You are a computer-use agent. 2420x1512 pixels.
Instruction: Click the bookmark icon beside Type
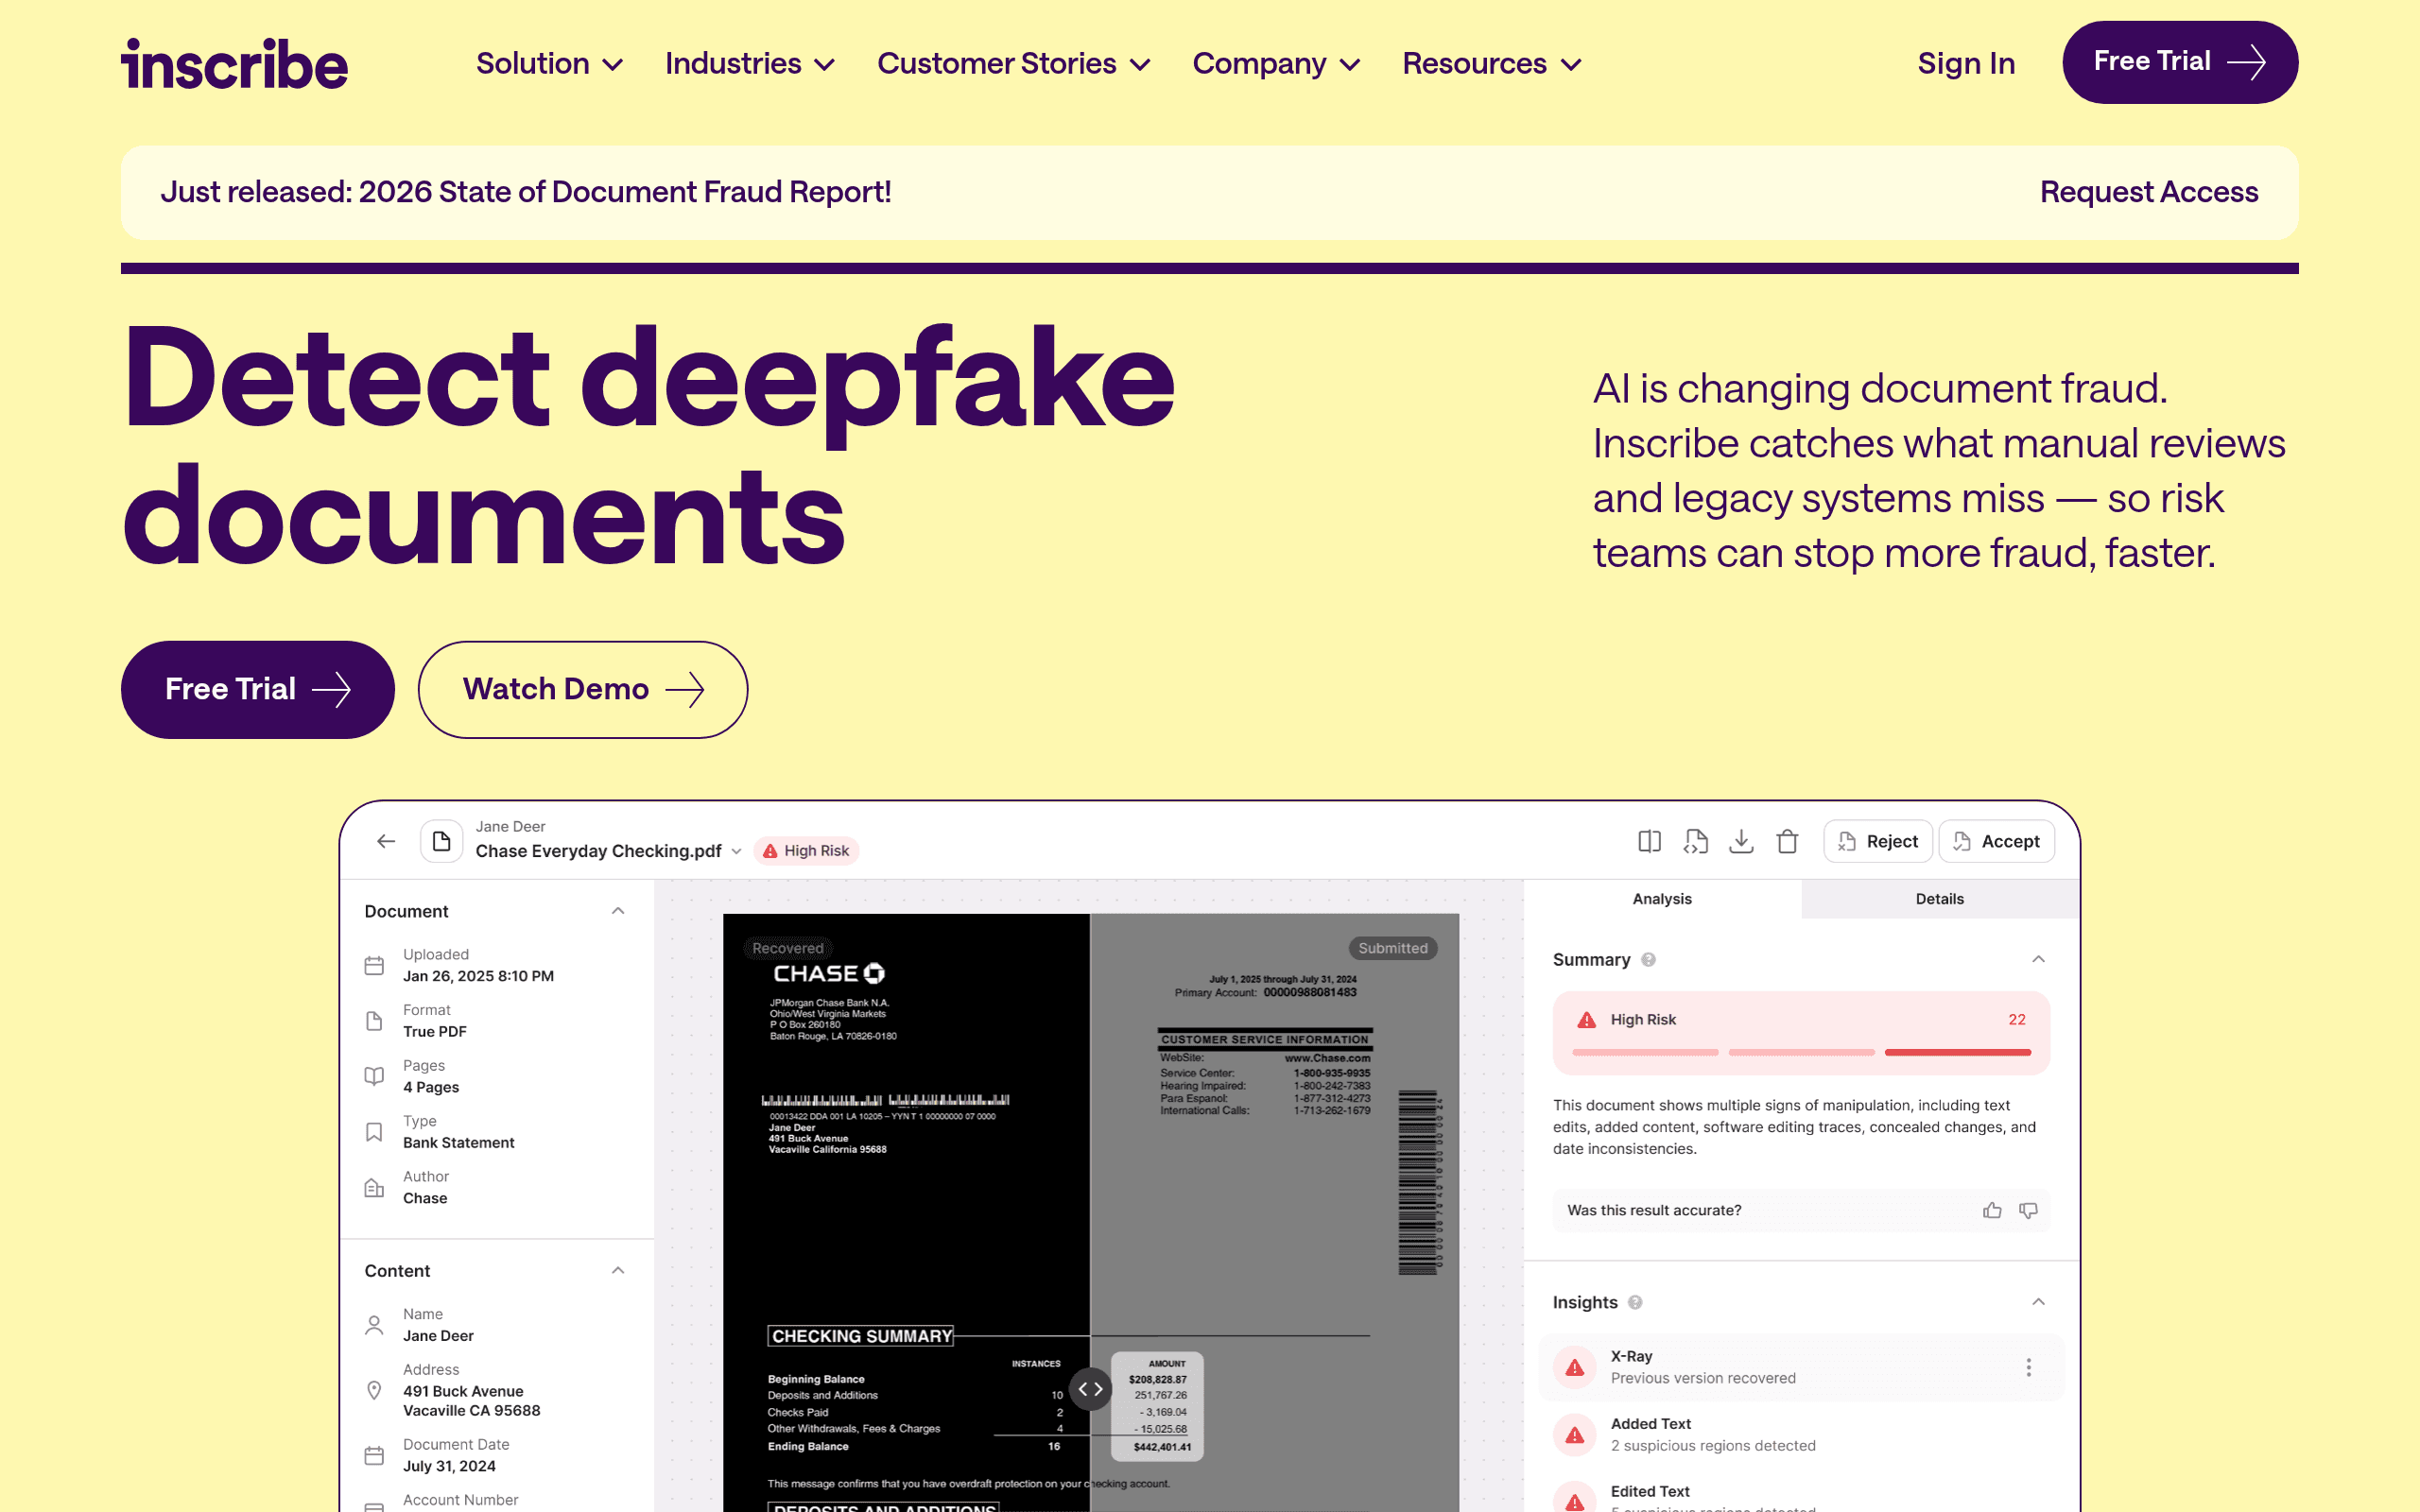coord(374,1132)
